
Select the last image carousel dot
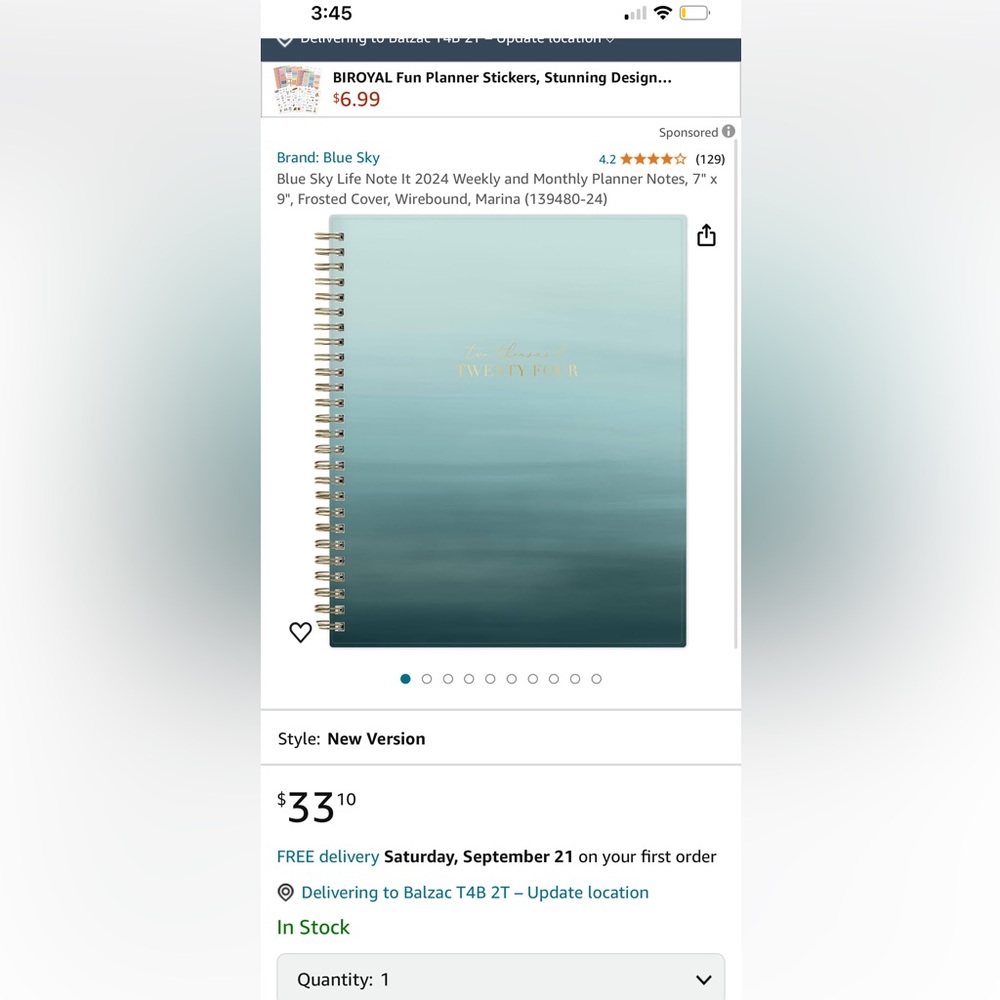pyautogui.click(x=596, y=679)
